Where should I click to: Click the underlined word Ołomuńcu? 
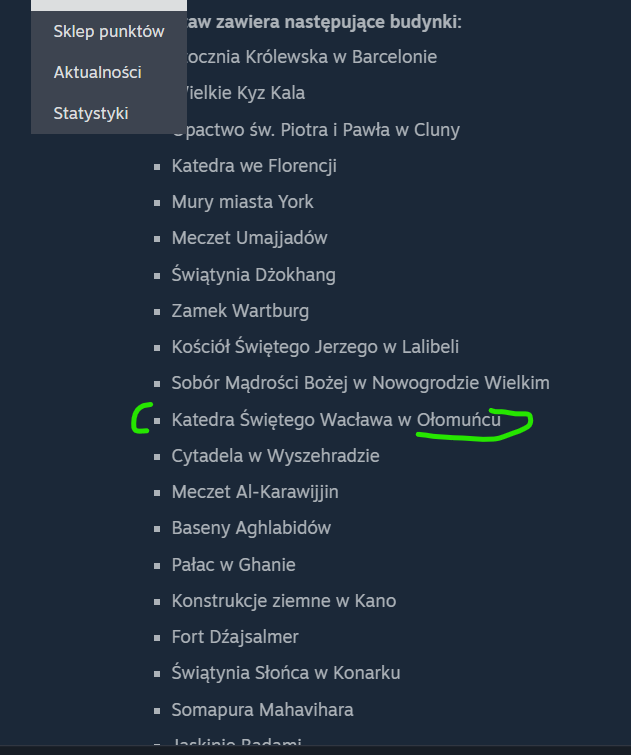[x=459, y=419]
